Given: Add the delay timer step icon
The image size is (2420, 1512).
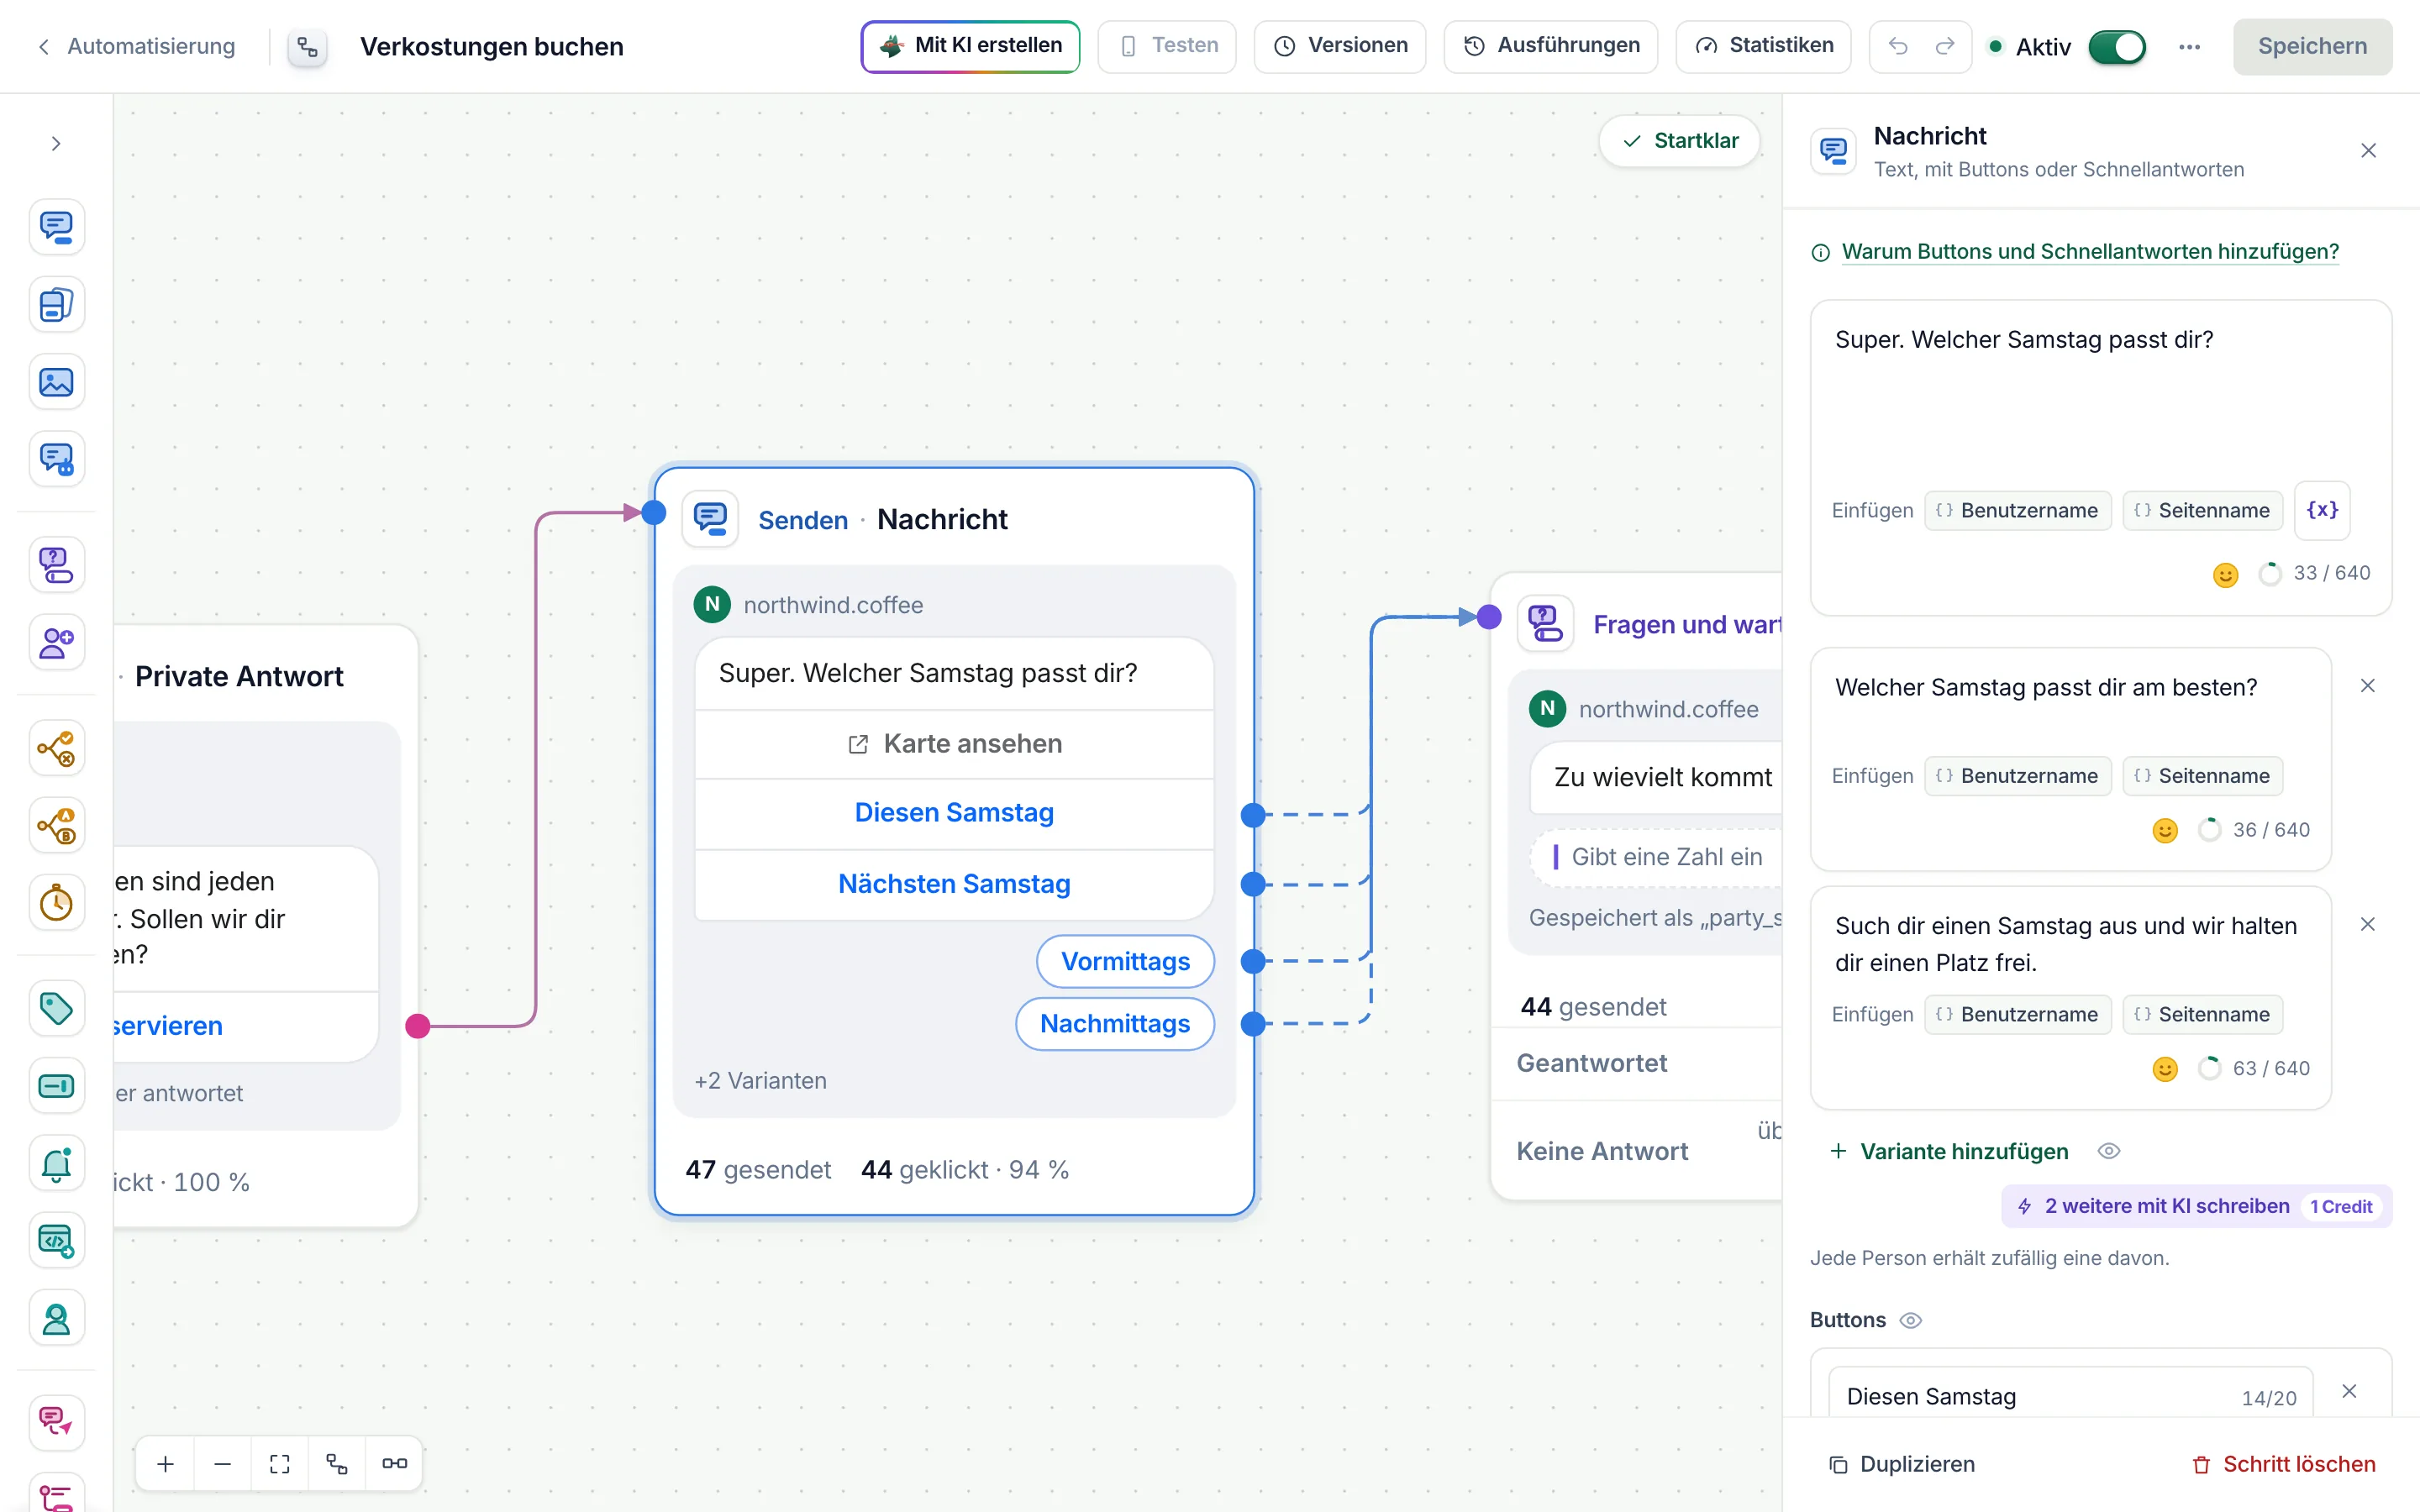Looking at the screenshot, I should point(56,903).
